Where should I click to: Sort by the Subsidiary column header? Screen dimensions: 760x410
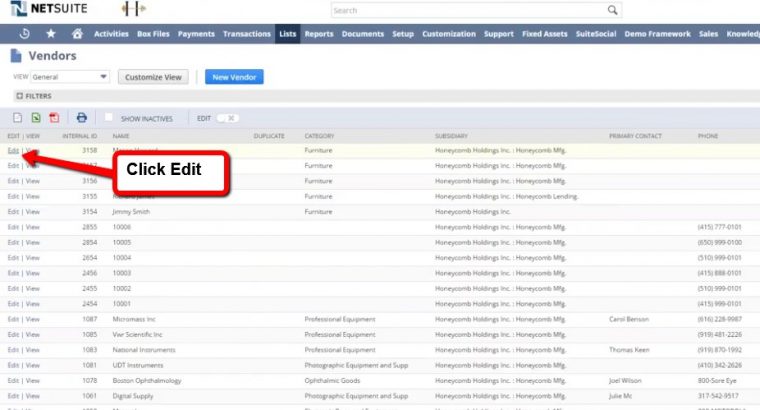point(451,136)
